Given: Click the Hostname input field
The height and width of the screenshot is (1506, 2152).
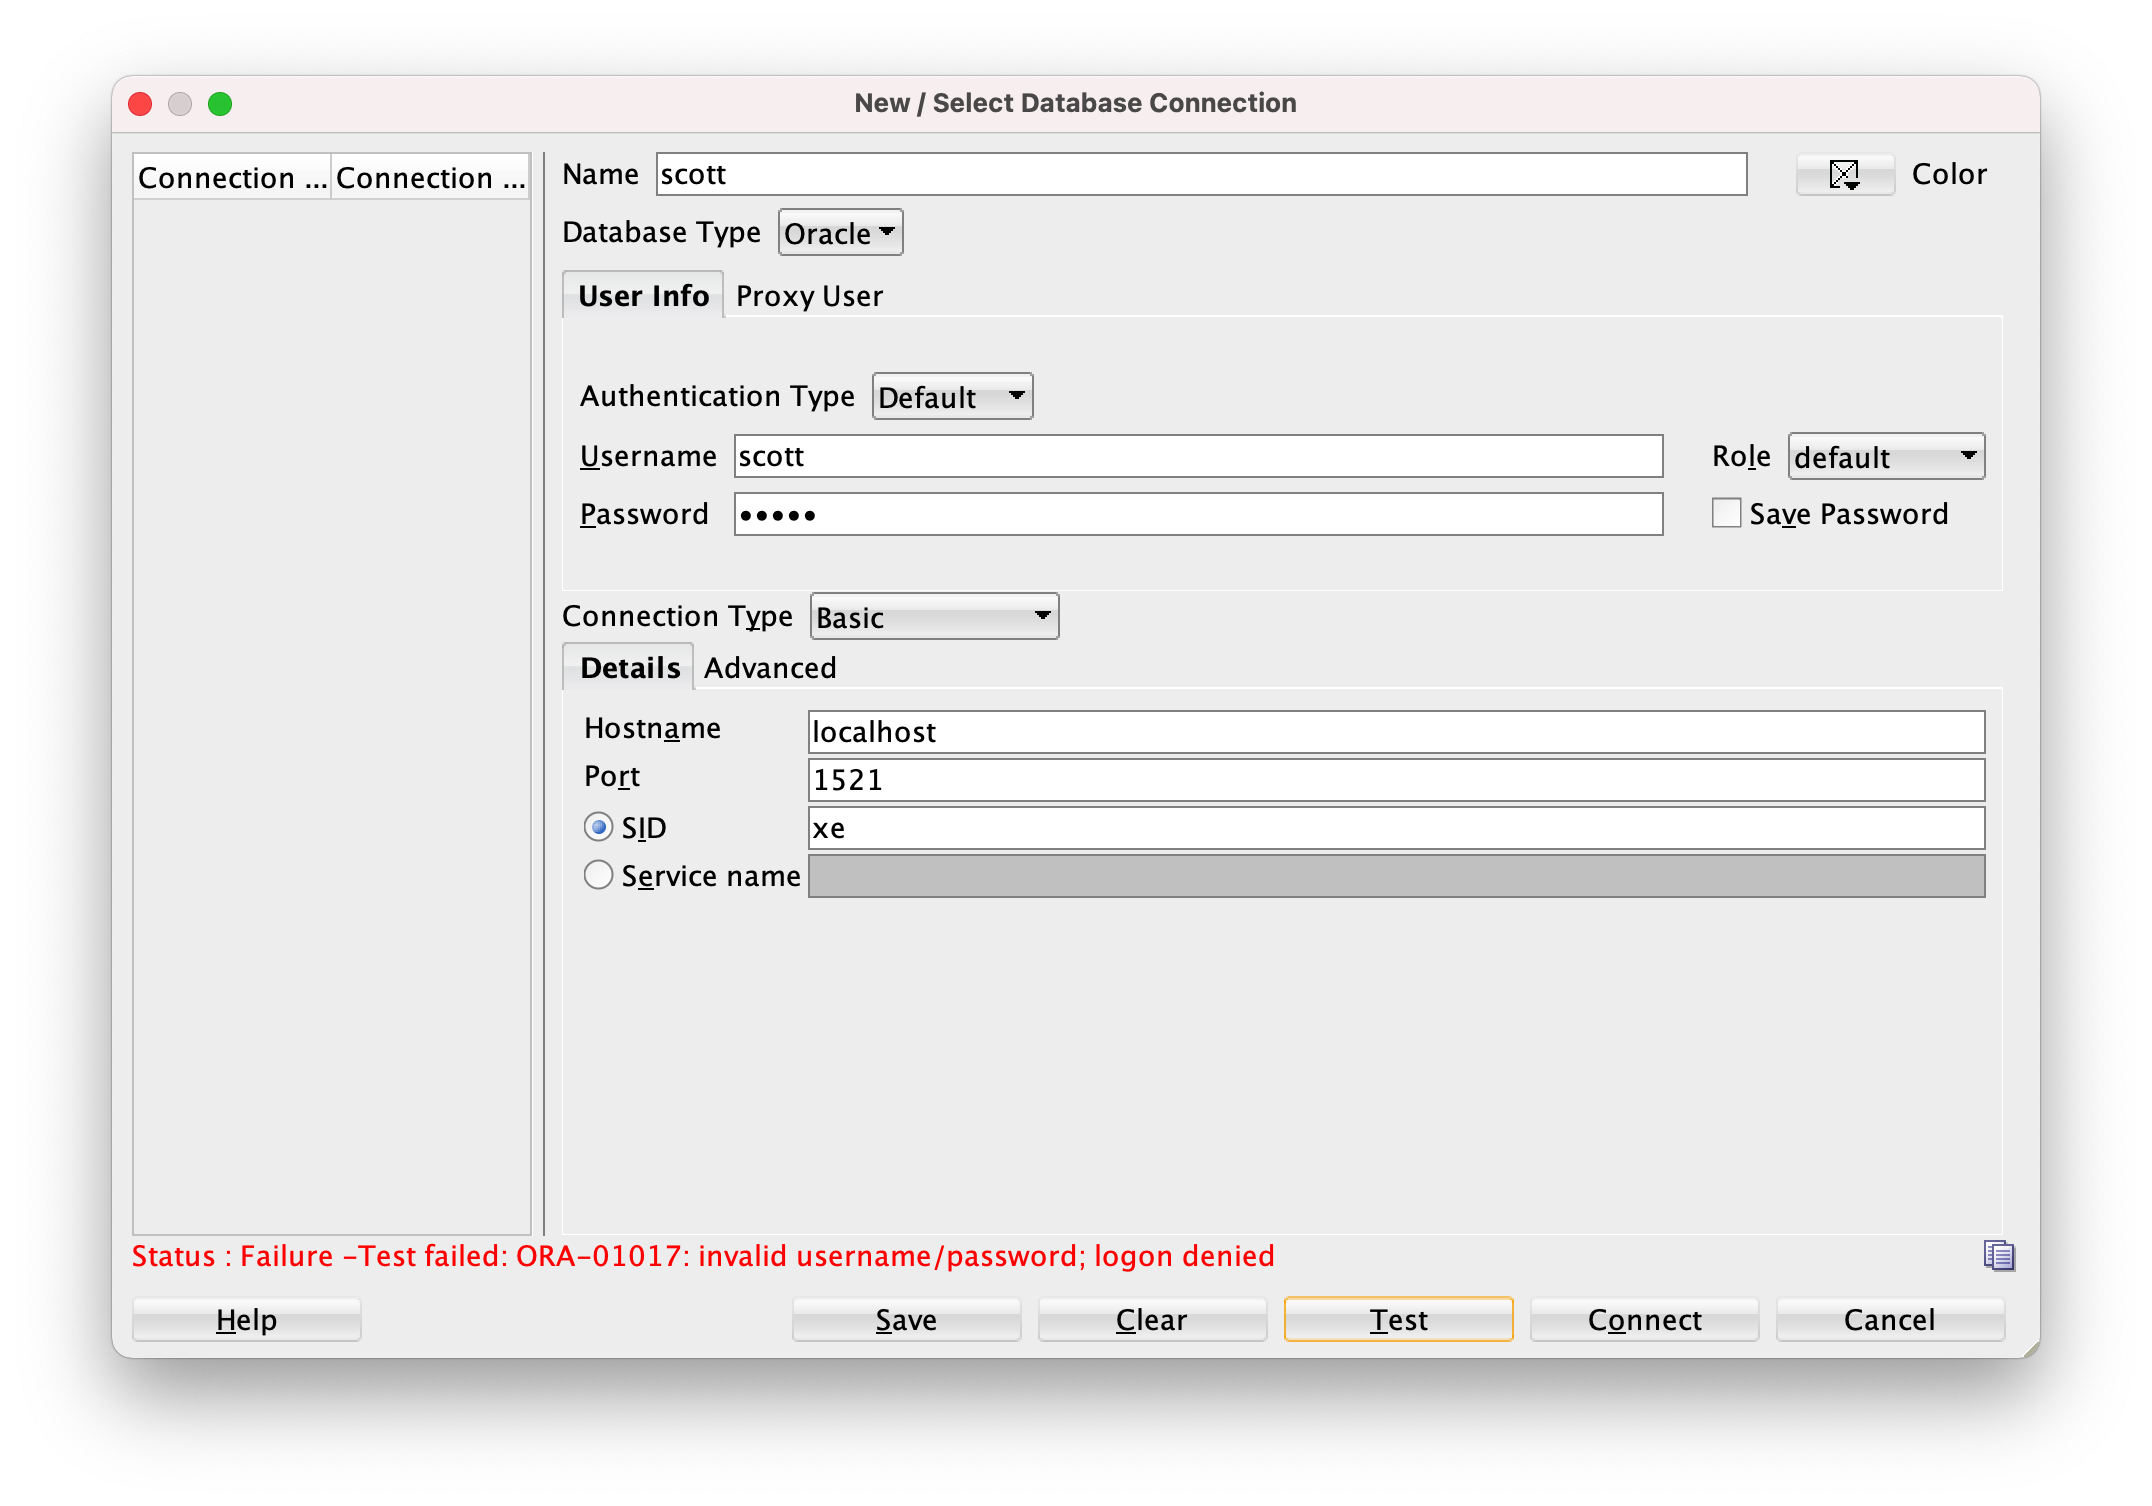Looking at the screenshot, I should [1395, 732].
